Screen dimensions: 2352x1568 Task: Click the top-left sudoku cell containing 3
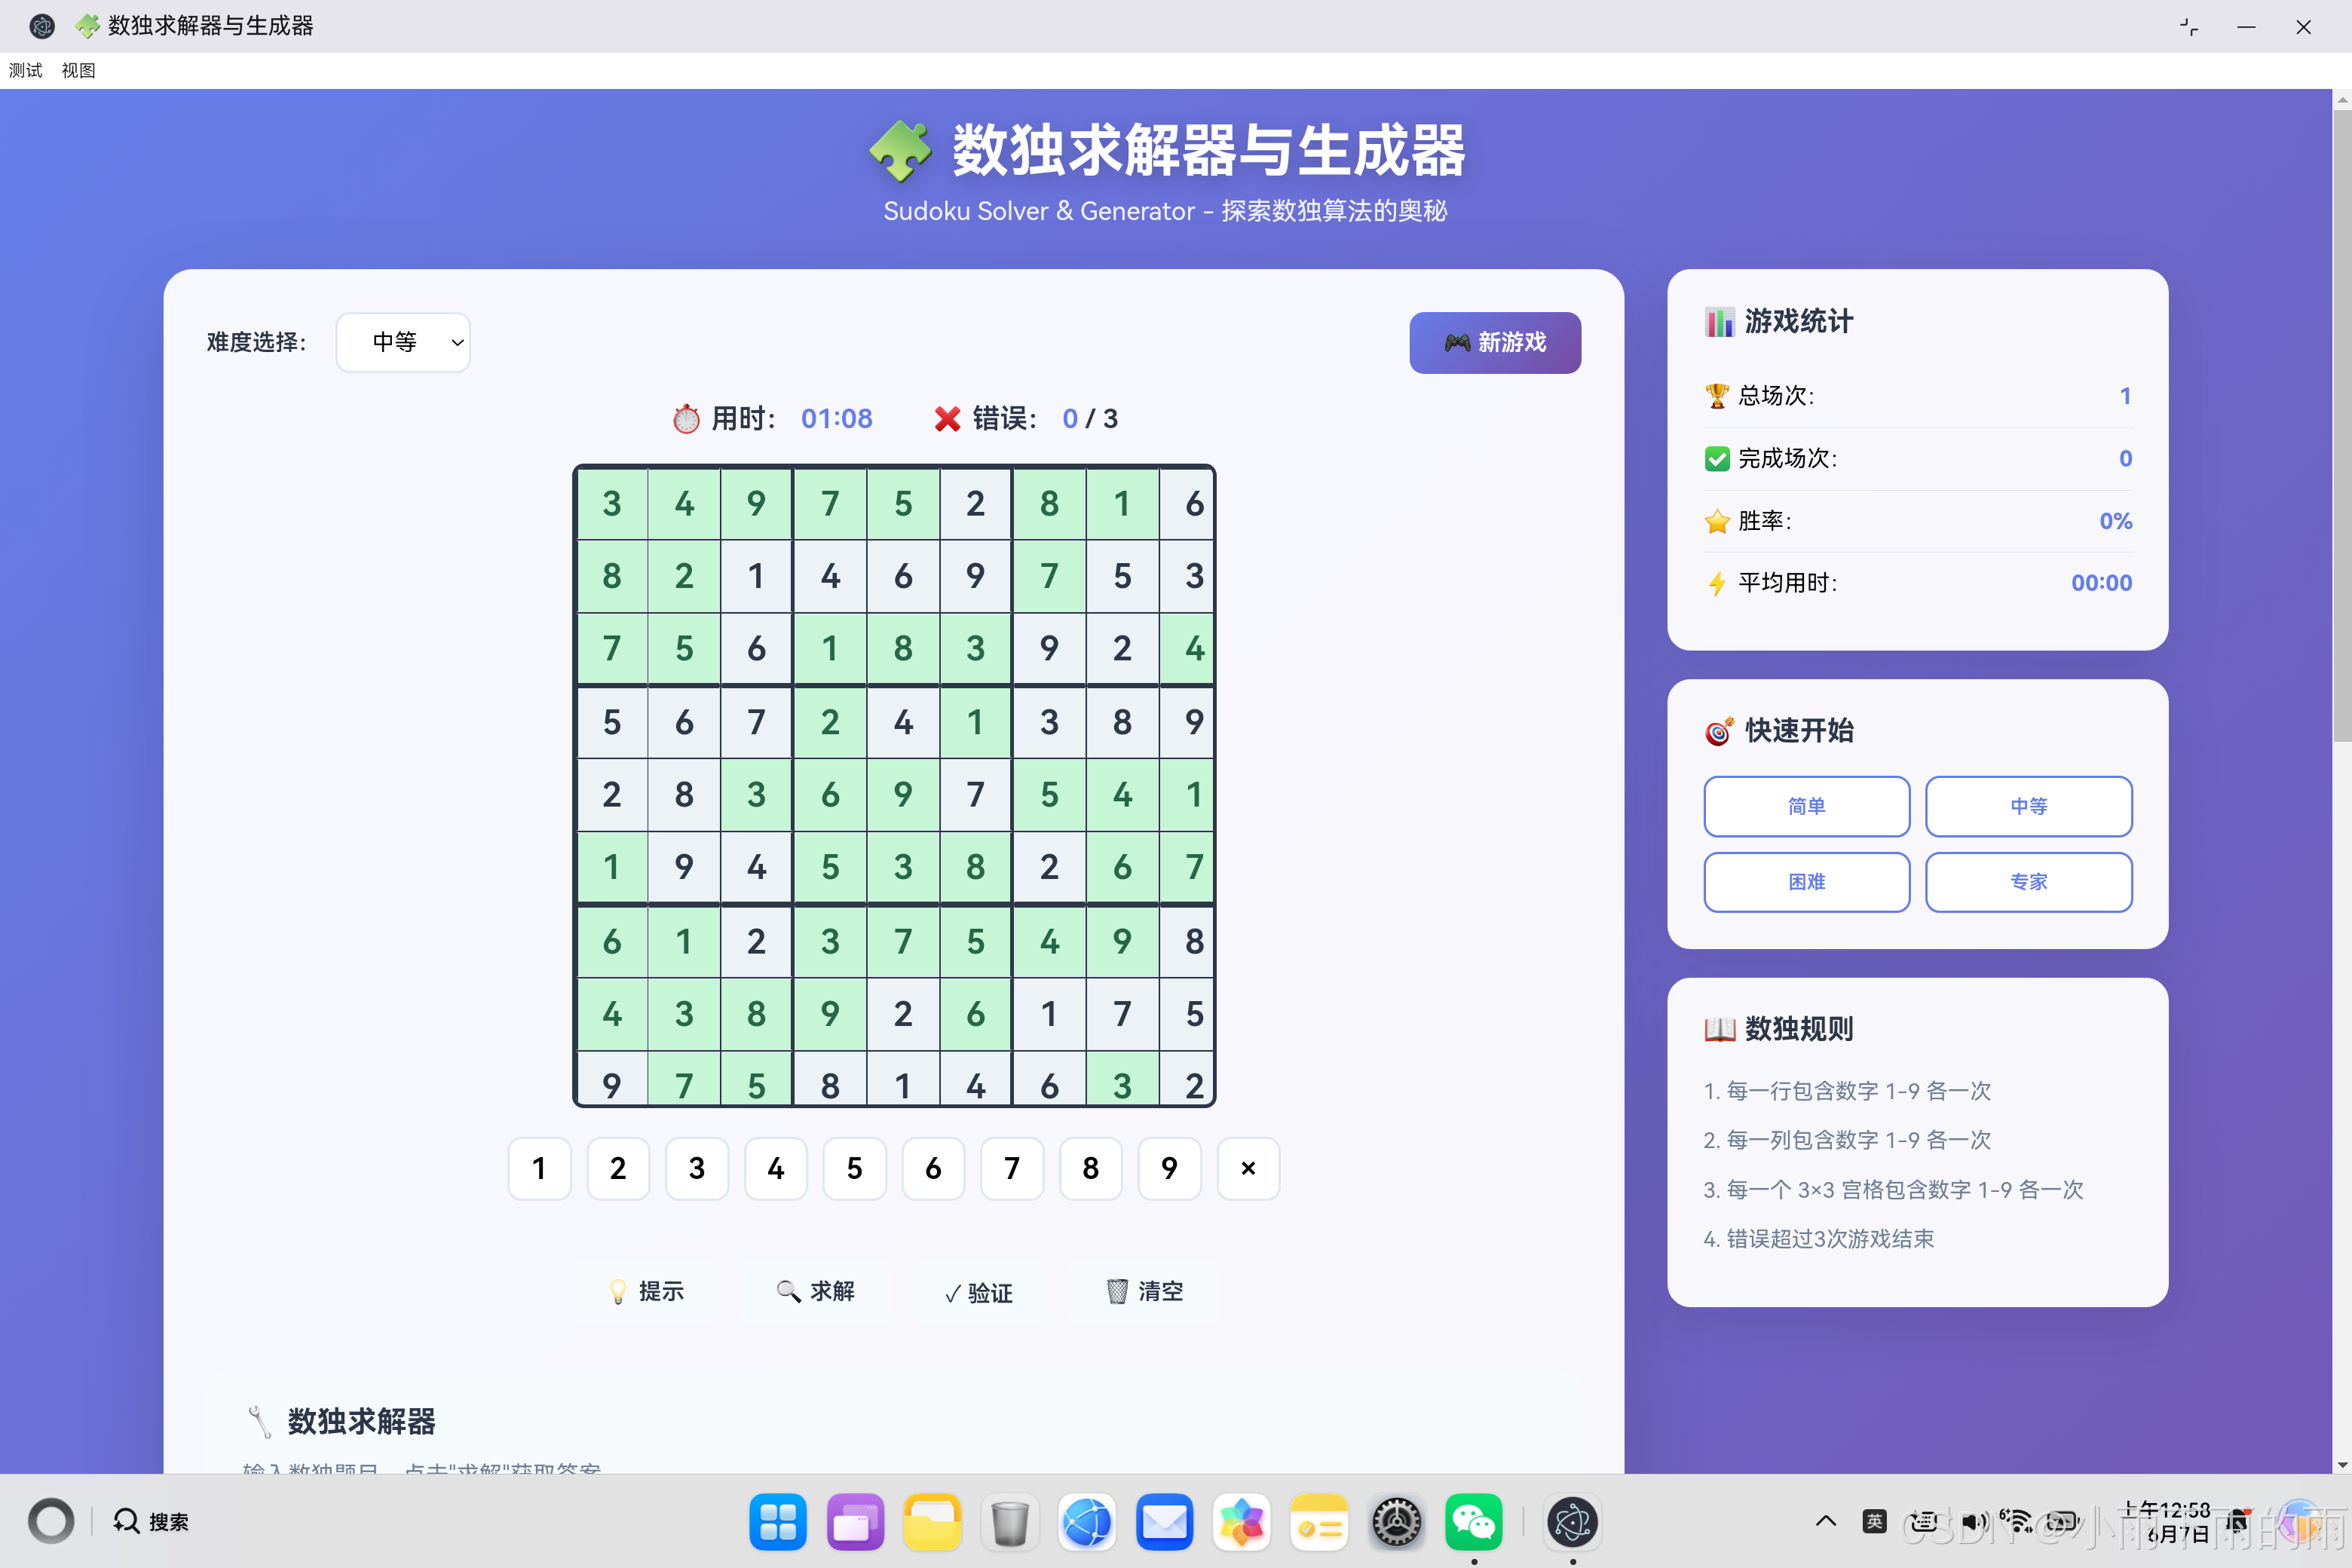[x=612, y=503]
